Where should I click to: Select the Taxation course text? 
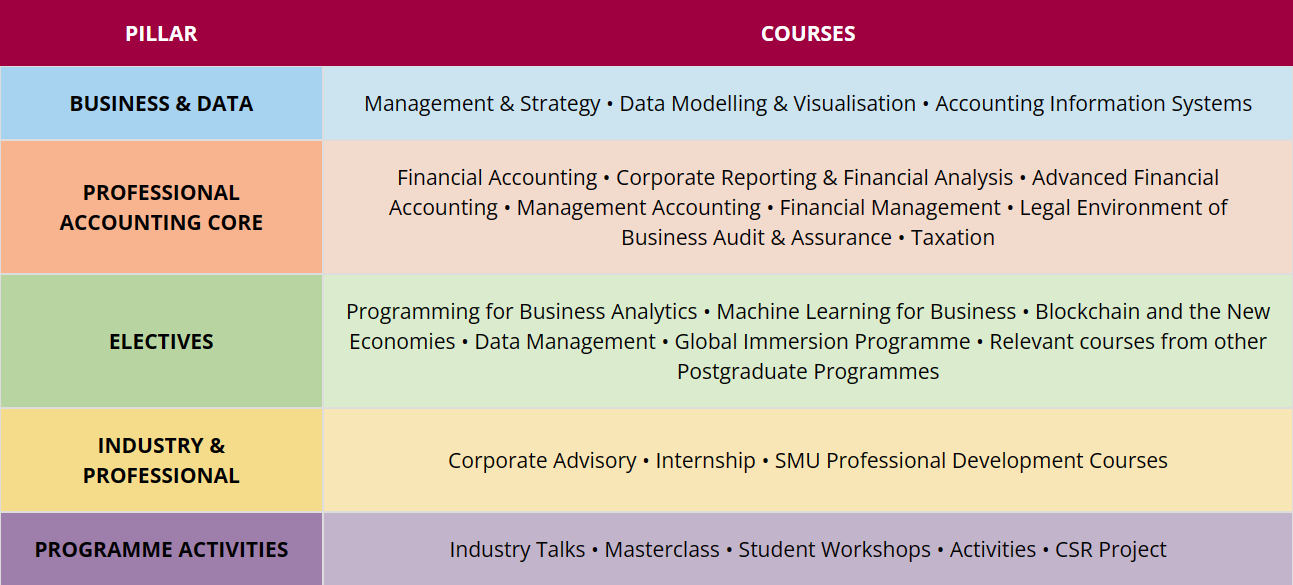952,237
